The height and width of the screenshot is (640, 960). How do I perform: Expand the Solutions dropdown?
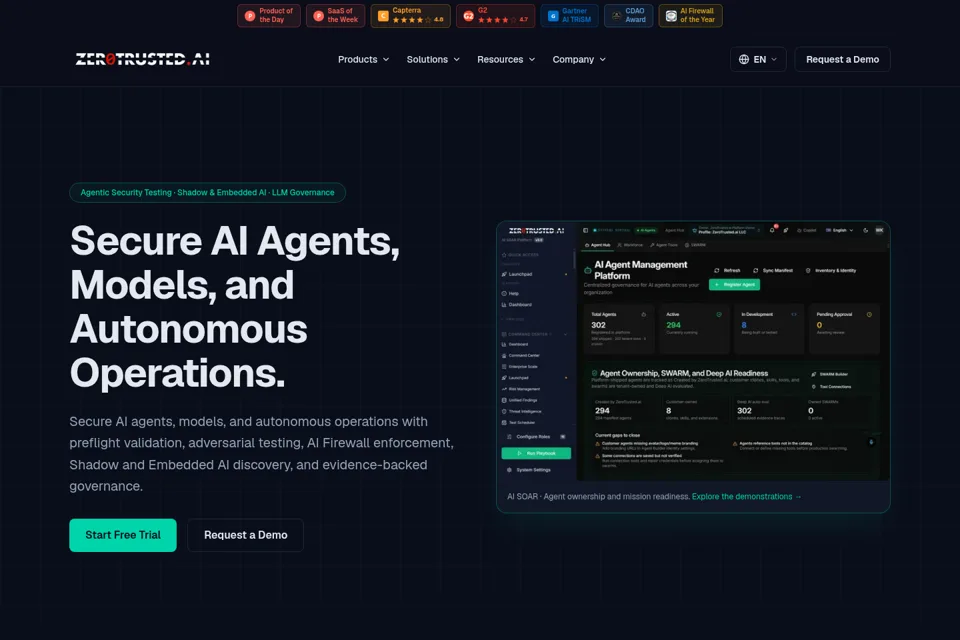point(433,59)
